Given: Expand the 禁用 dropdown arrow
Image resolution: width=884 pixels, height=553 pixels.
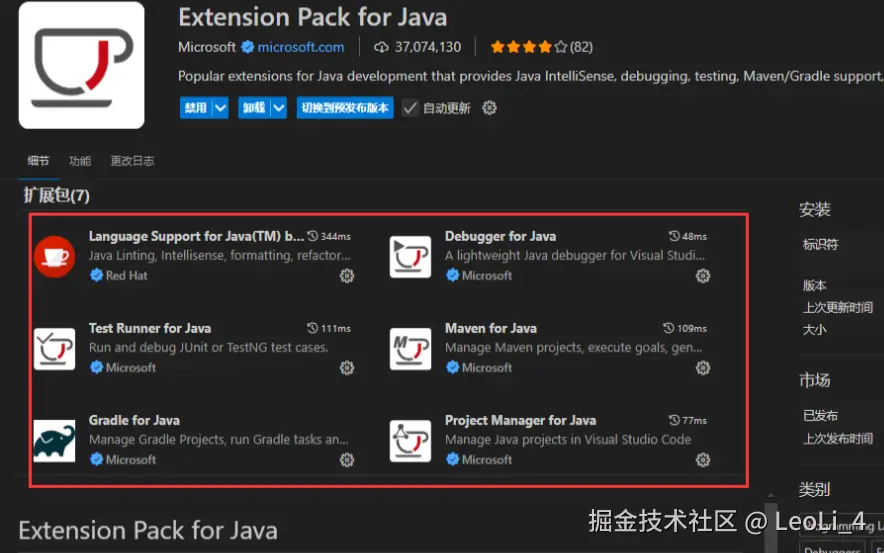Looking at the screenshot, I should pyautogui.click(x=220, y=108).
